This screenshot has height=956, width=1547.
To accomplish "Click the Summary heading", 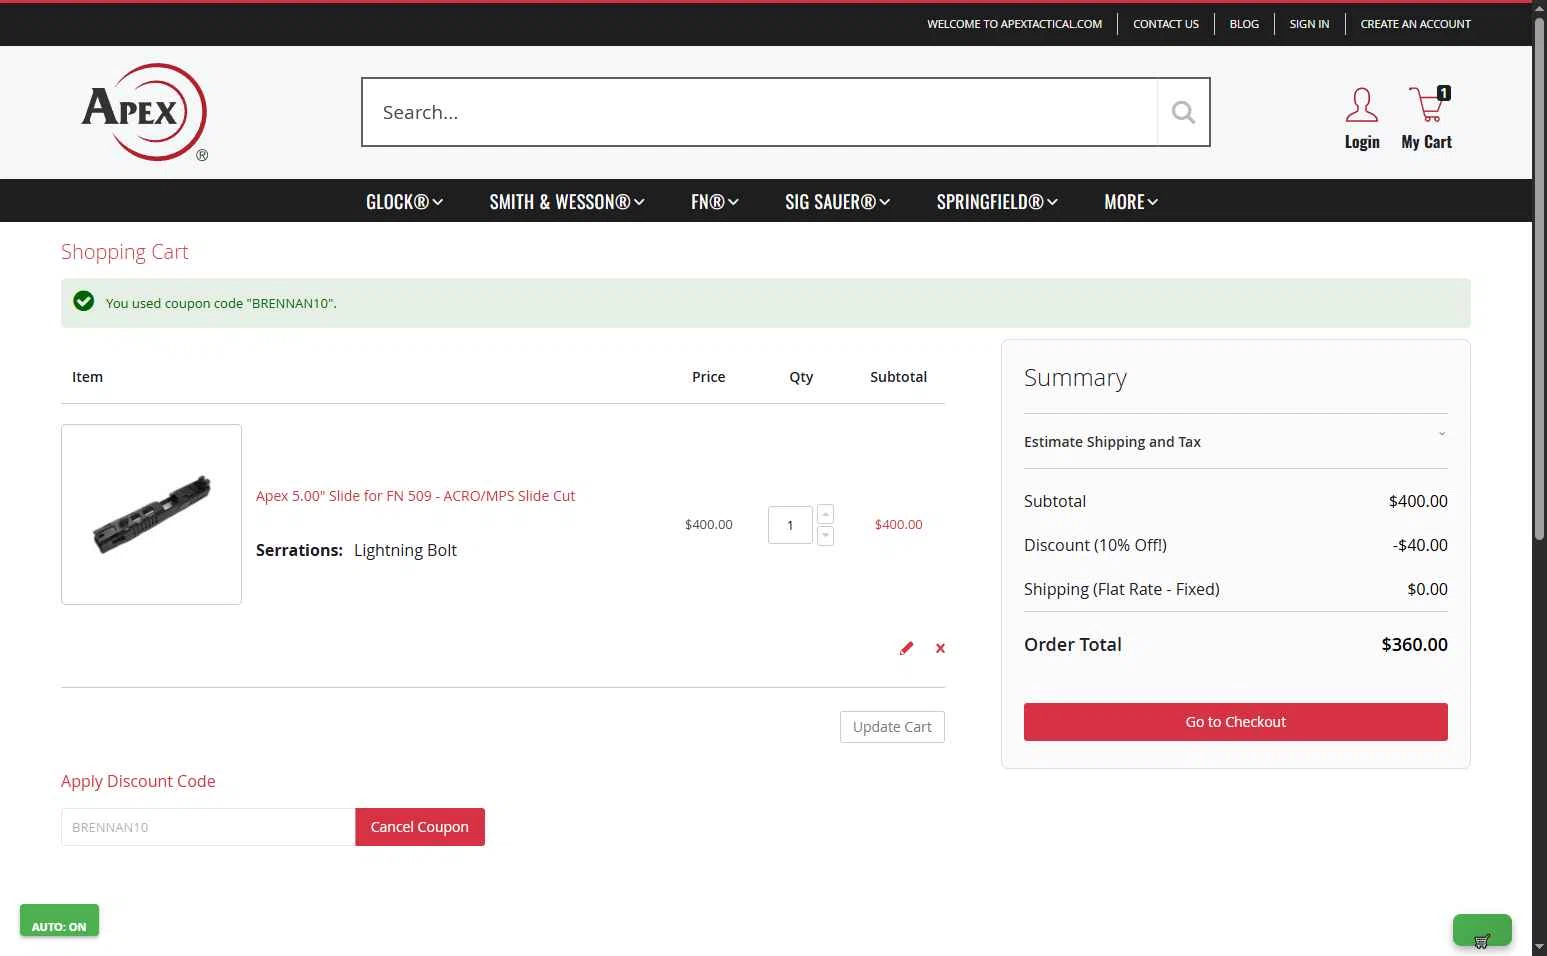I will (1075, 378).
